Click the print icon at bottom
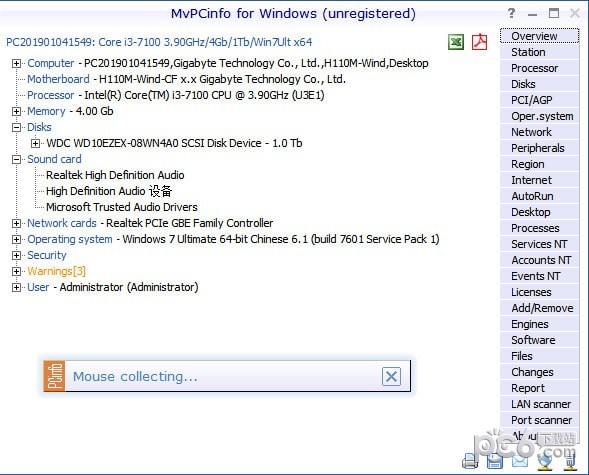This screenshot has width=589, height=475. pyautogui.click(x=470, y=461)
